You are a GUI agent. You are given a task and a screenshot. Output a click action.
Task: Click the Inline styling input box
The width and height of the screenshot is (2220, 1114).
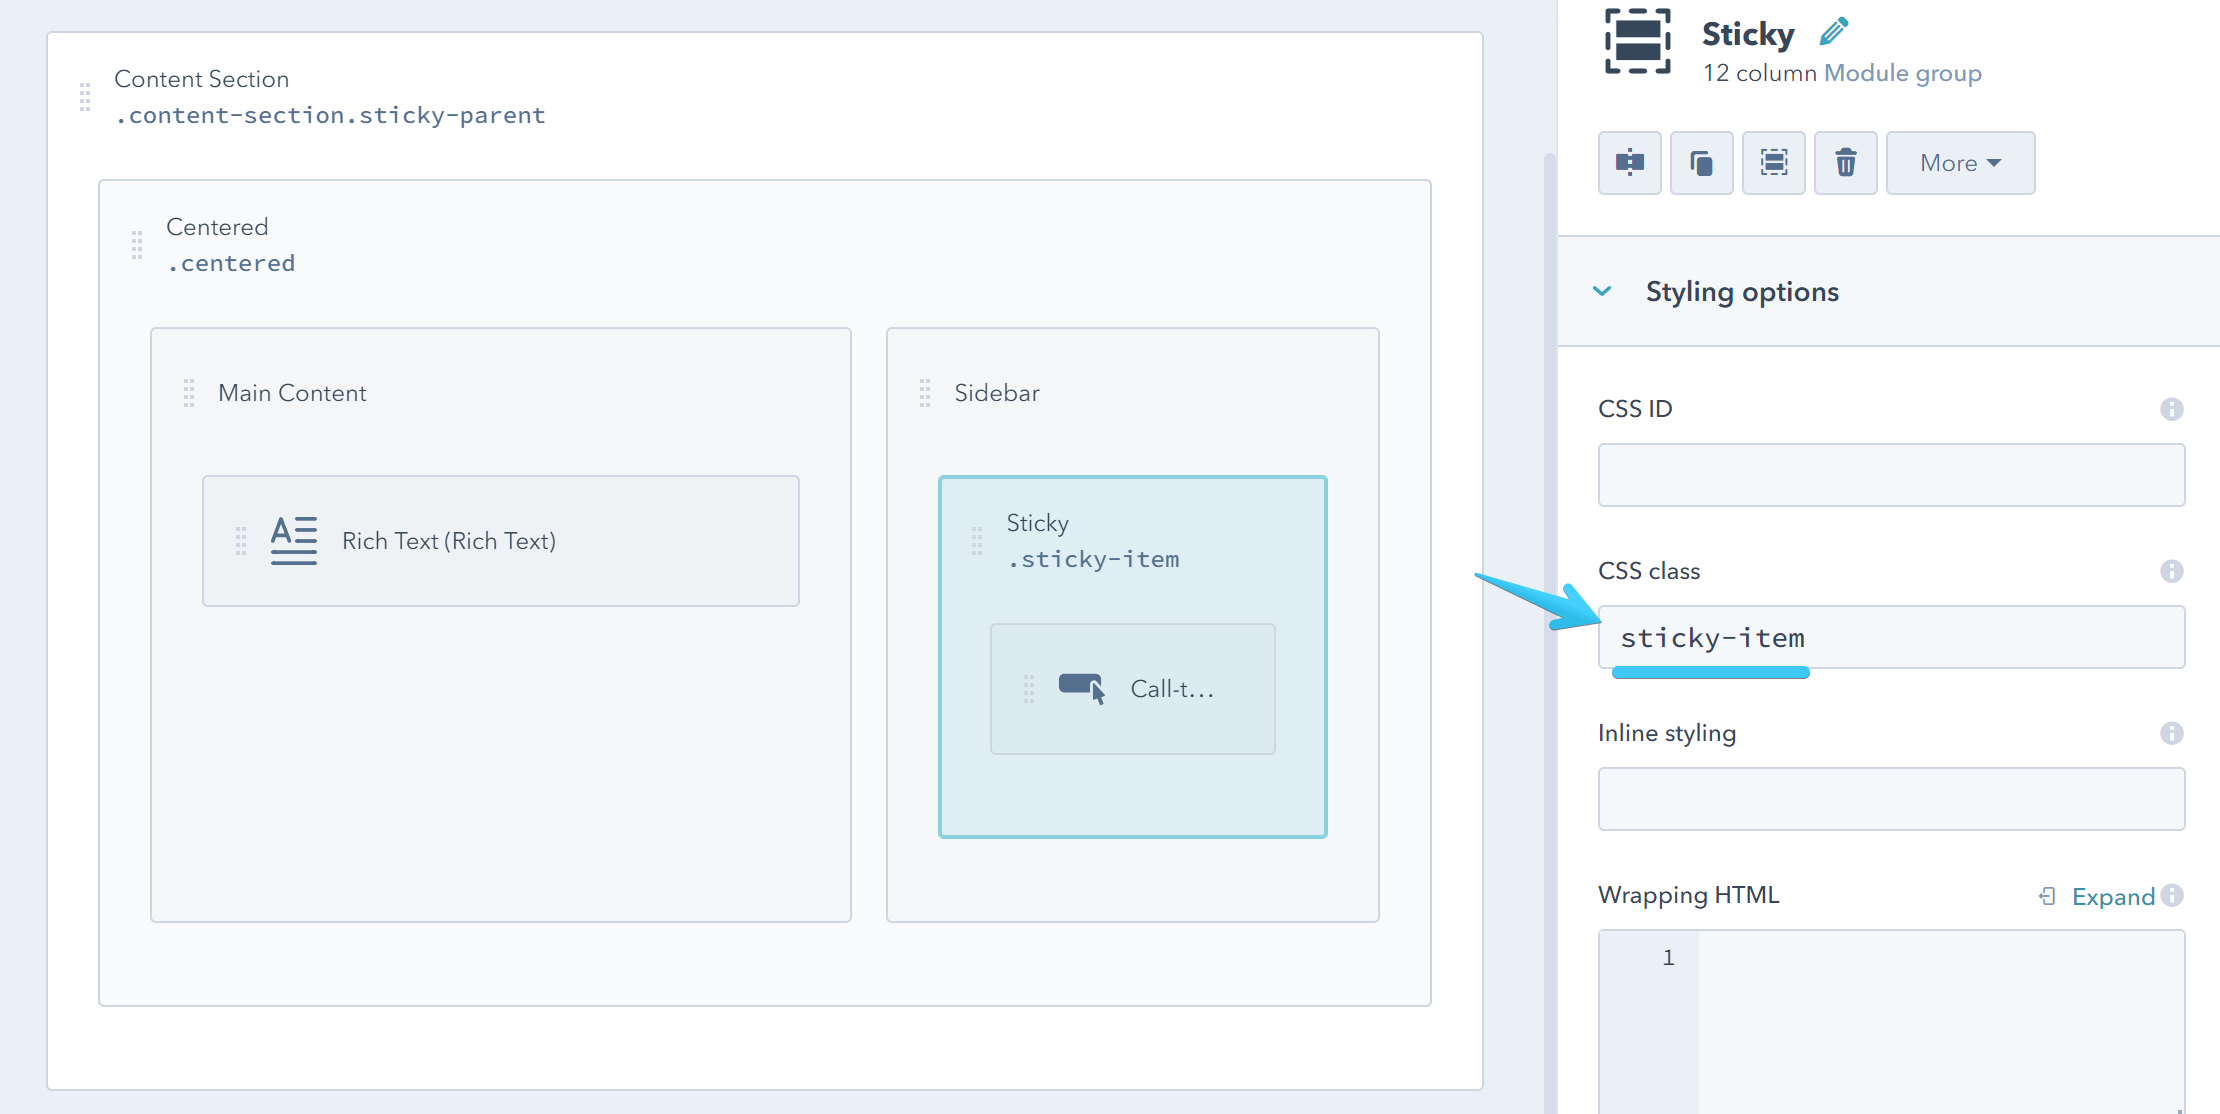coord(1890,798)
